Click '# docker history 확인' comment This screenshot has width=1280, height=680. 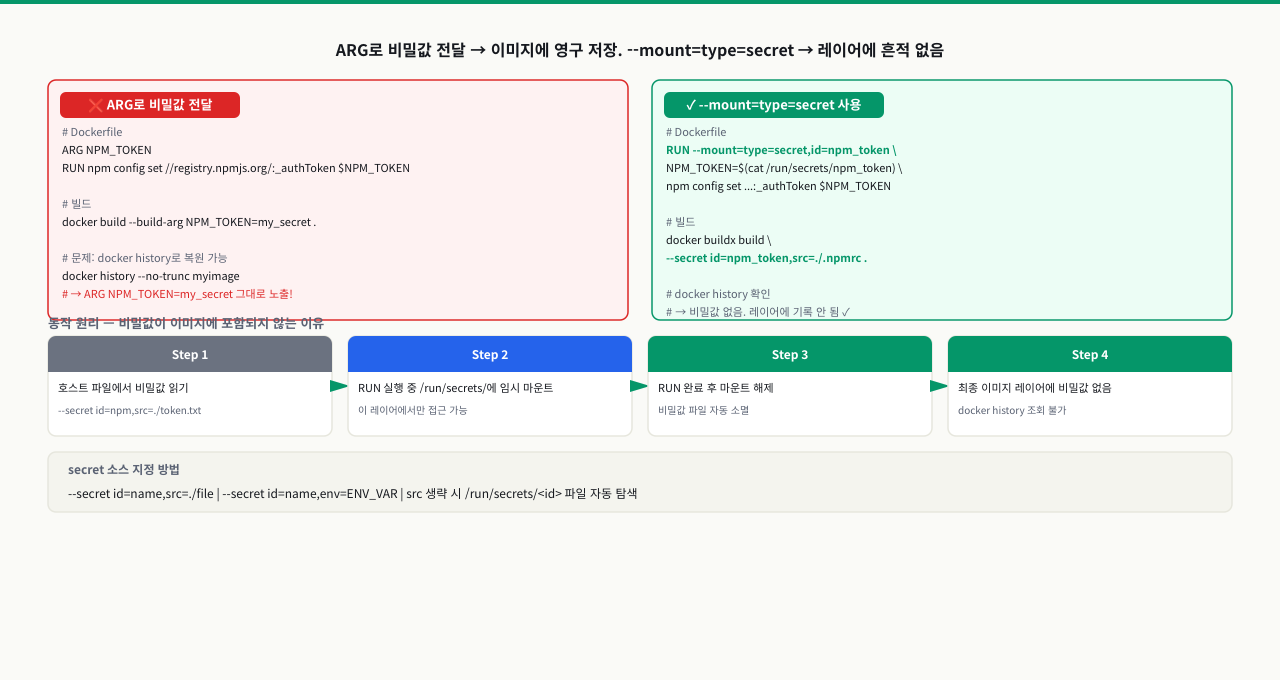pyautogui.click(x=719, y=294)
